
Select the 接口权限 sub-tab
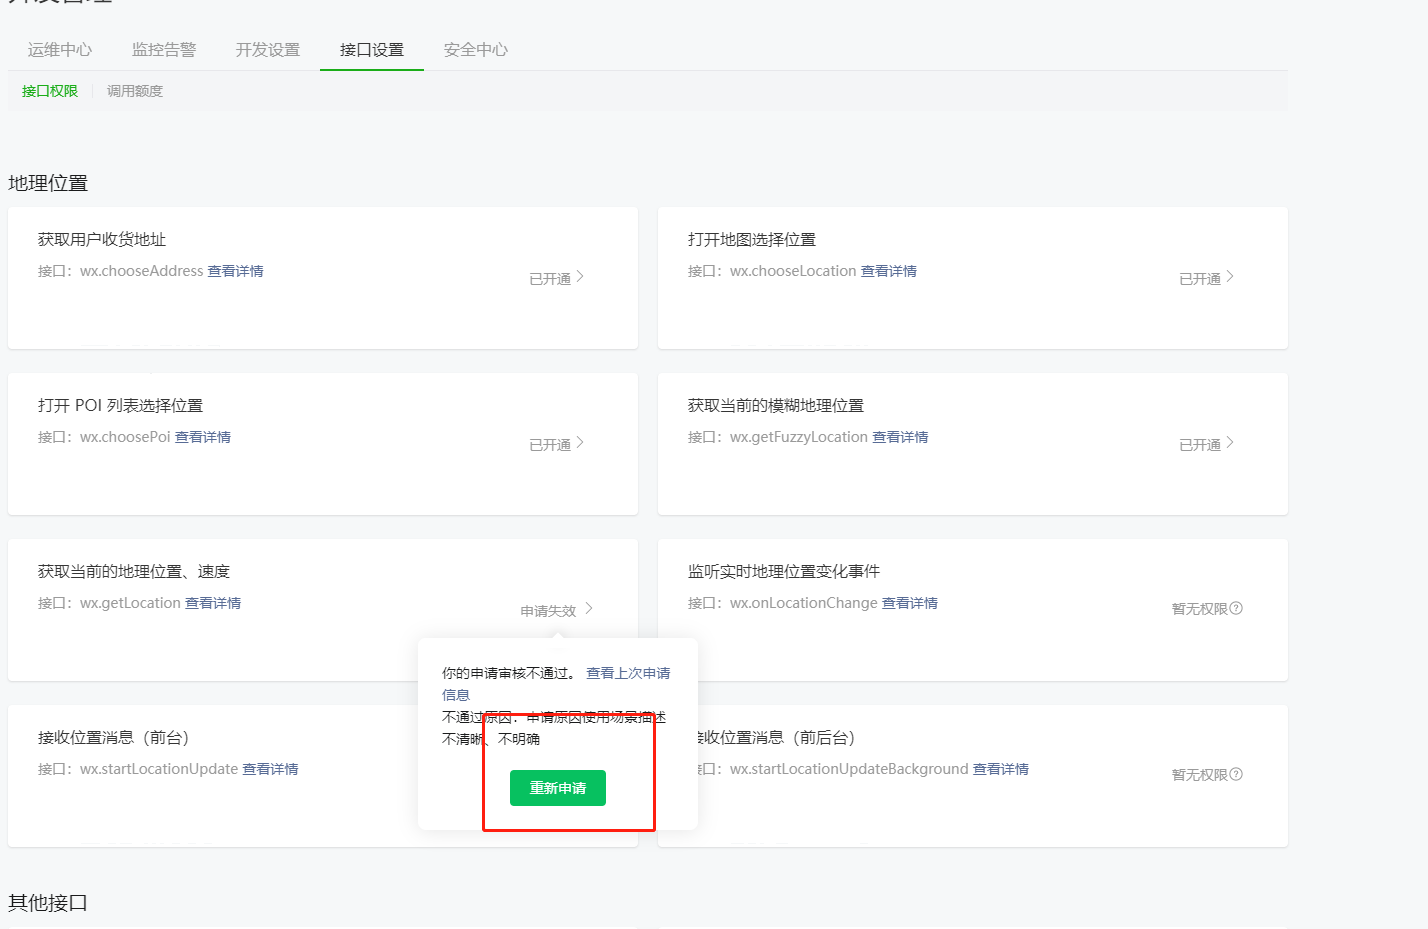tap(50, 91)
